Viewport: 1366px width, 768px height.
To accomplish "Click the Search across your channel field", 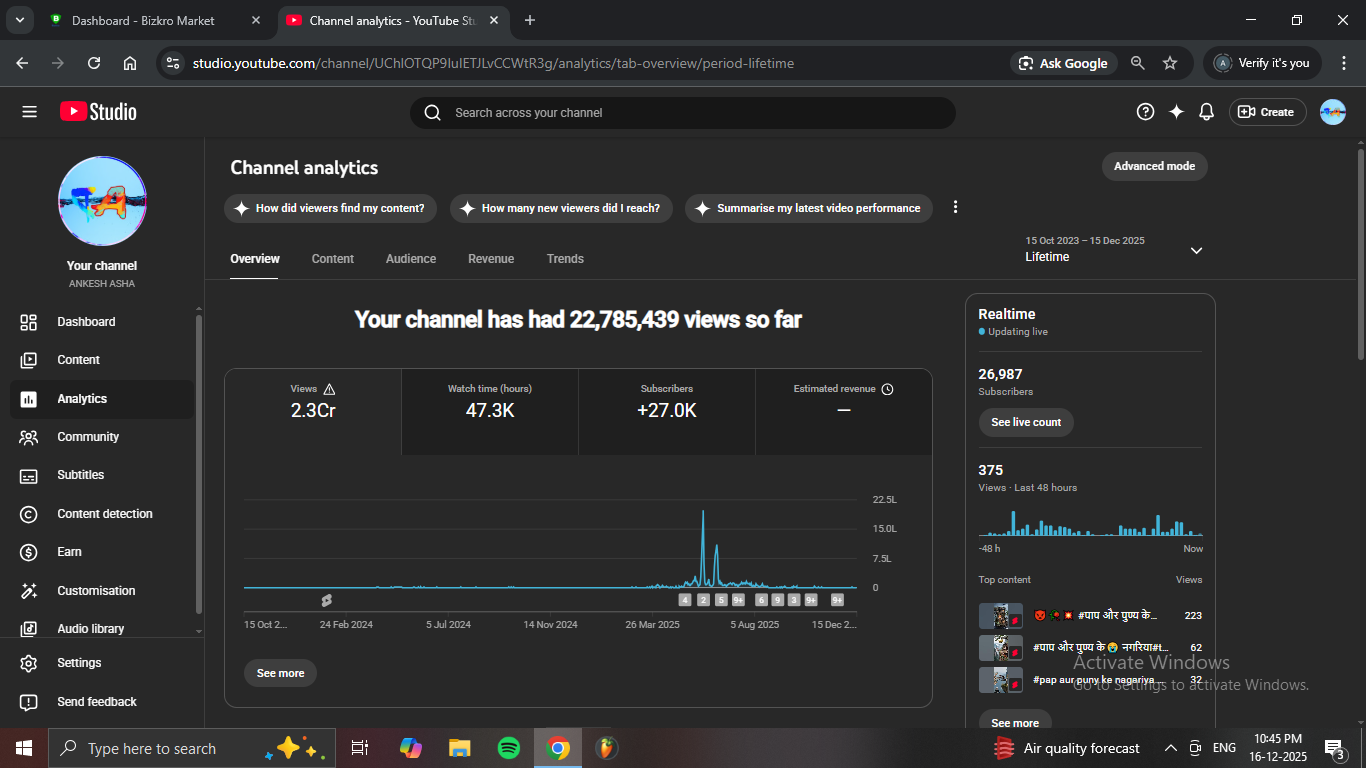I will tap(690, 113).
